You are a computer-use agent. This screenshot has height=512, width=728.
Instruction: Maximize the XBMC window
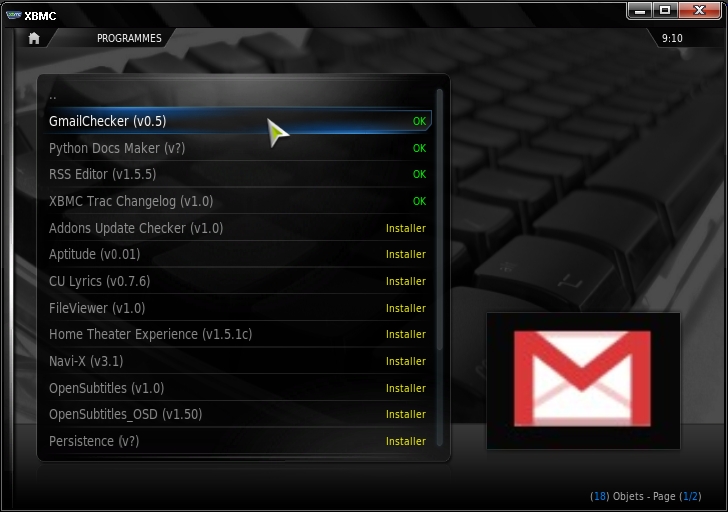click(665, 11)
